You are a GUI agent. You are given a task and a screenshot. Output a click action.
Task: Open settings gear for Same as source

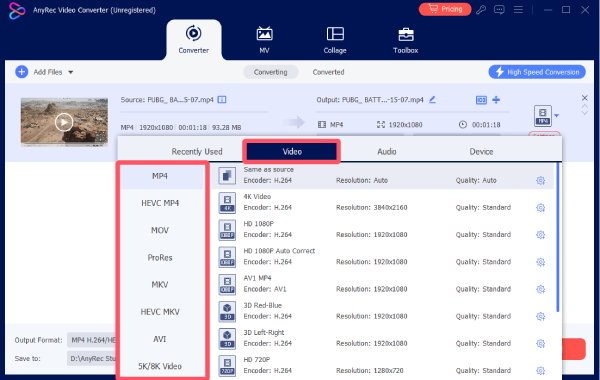(540, 180)
